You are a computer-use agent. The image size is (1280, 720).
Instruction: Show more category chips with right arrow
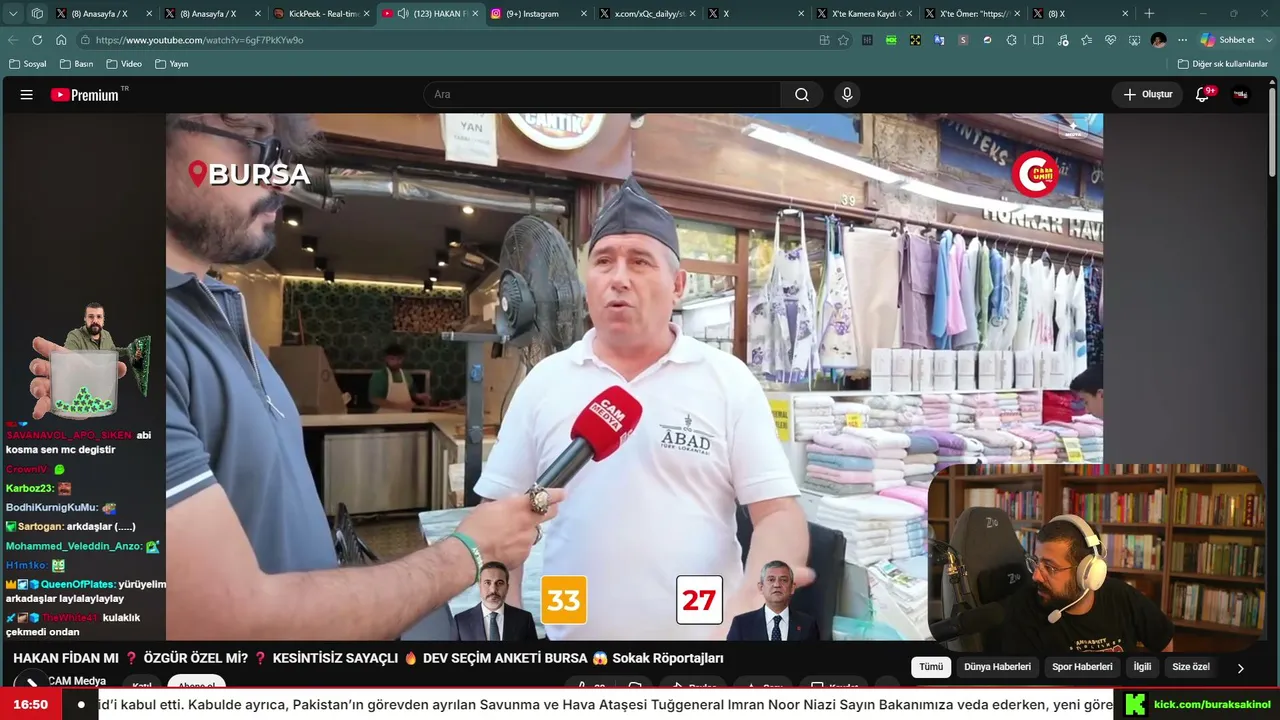tap(1240, 667)
